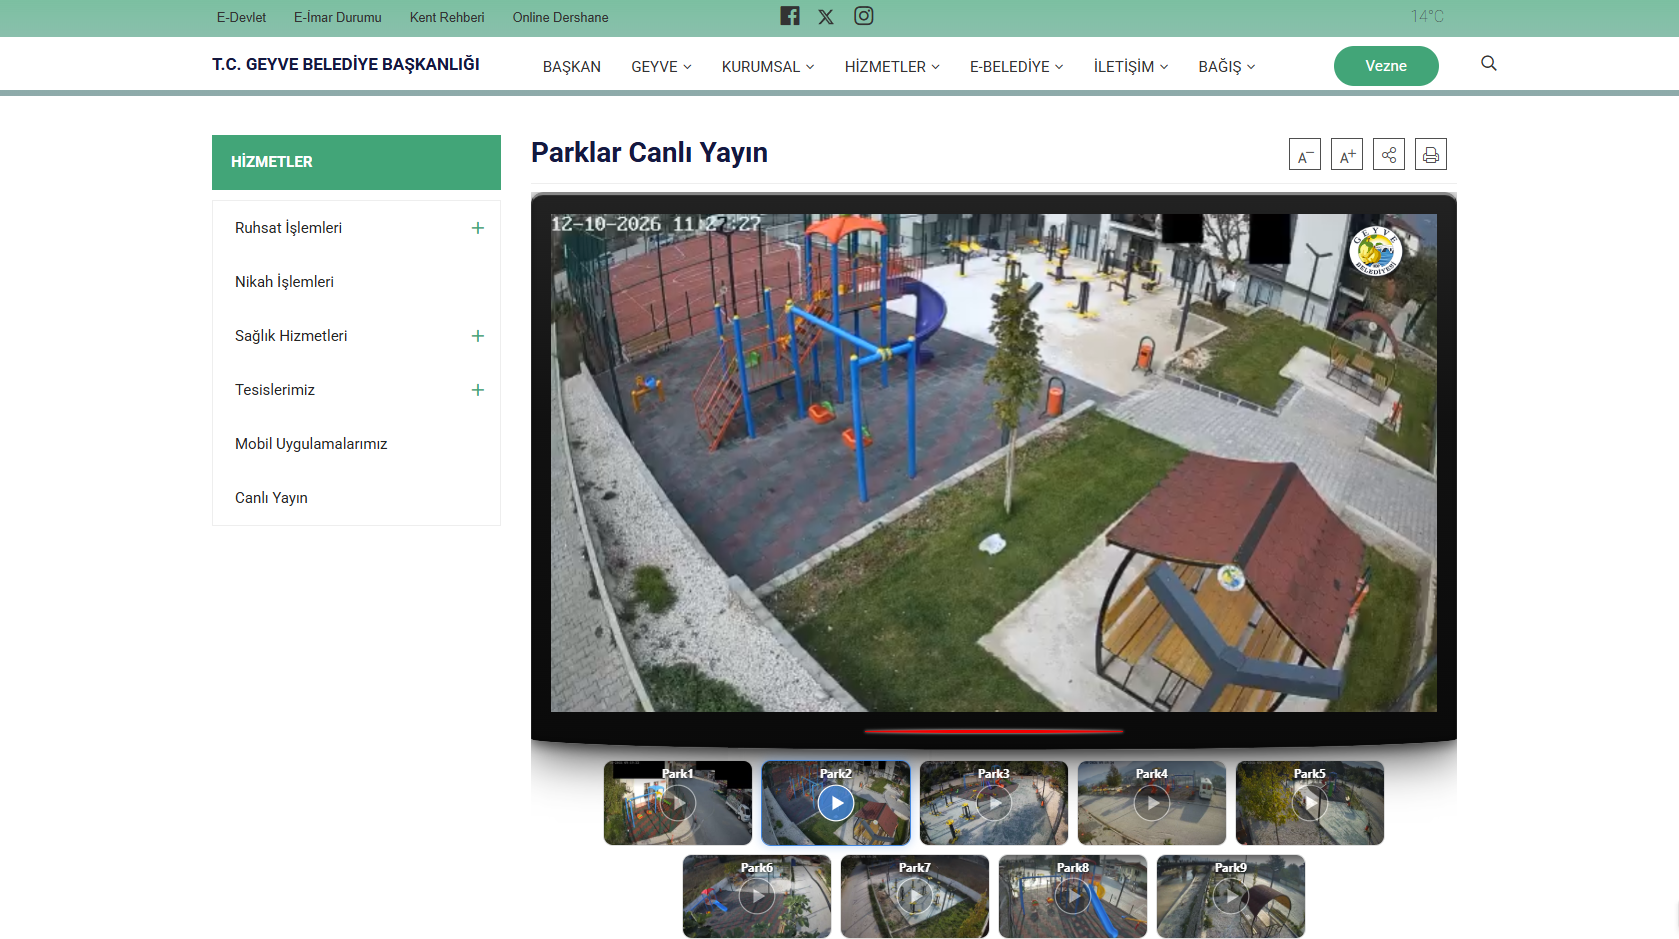
Task: Open the Facebook page icon
Action: 790,16
